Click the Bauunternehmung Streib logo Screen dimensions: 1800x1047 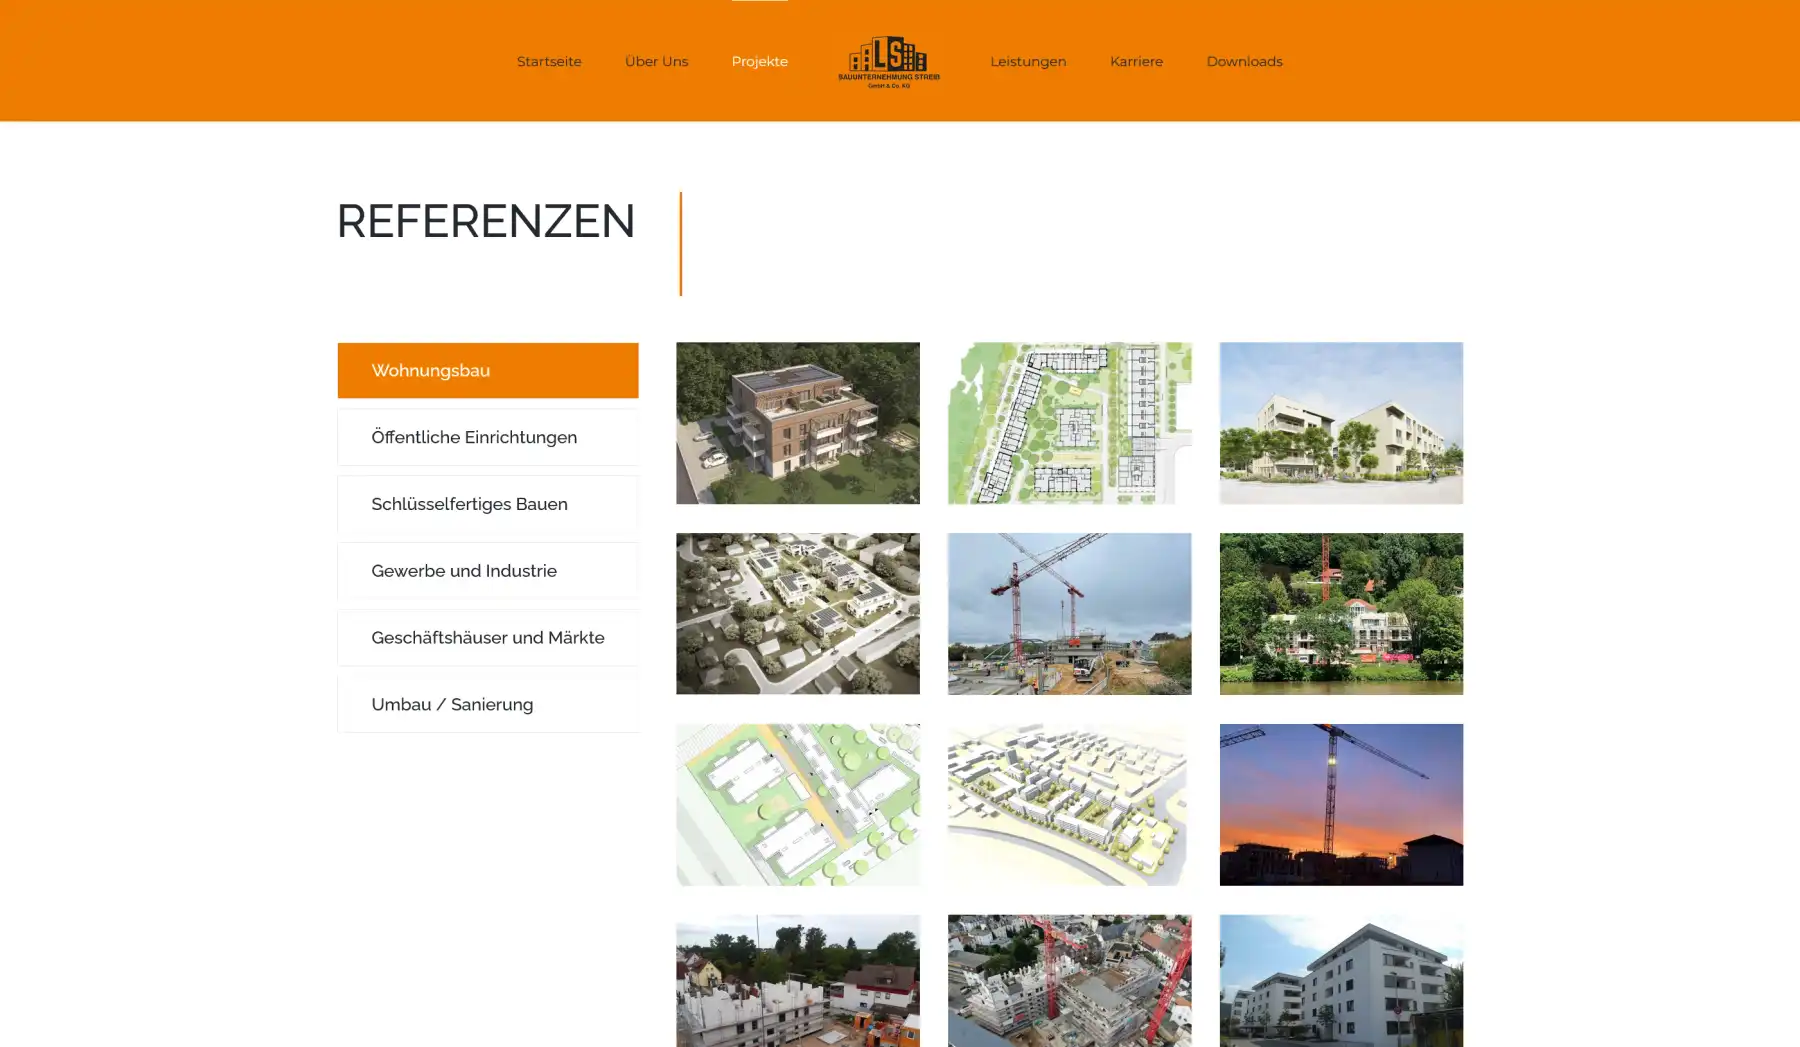pos(888,62)
